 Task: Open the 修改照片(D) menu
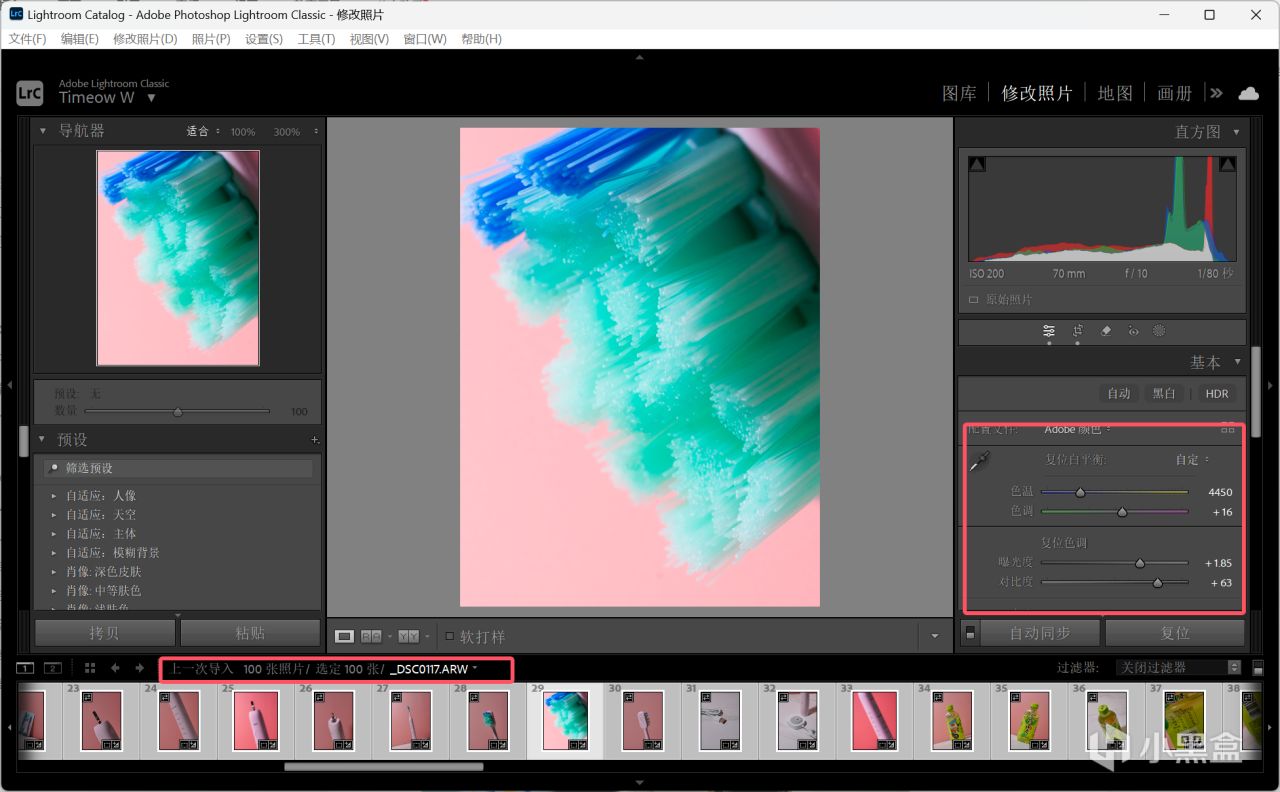[145, 39]
